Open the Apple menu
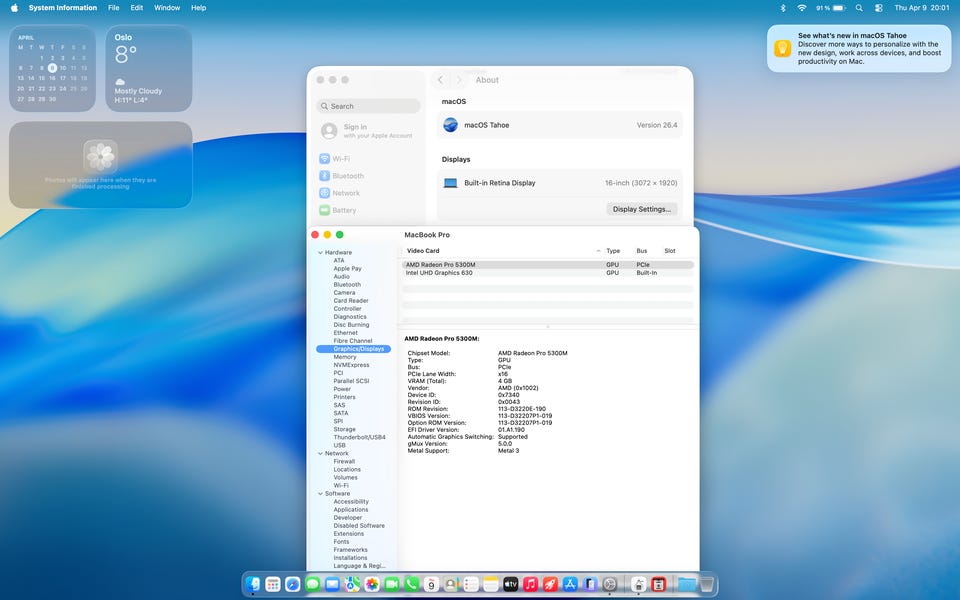The image size is (960, 600). click(x=14, y=8)
